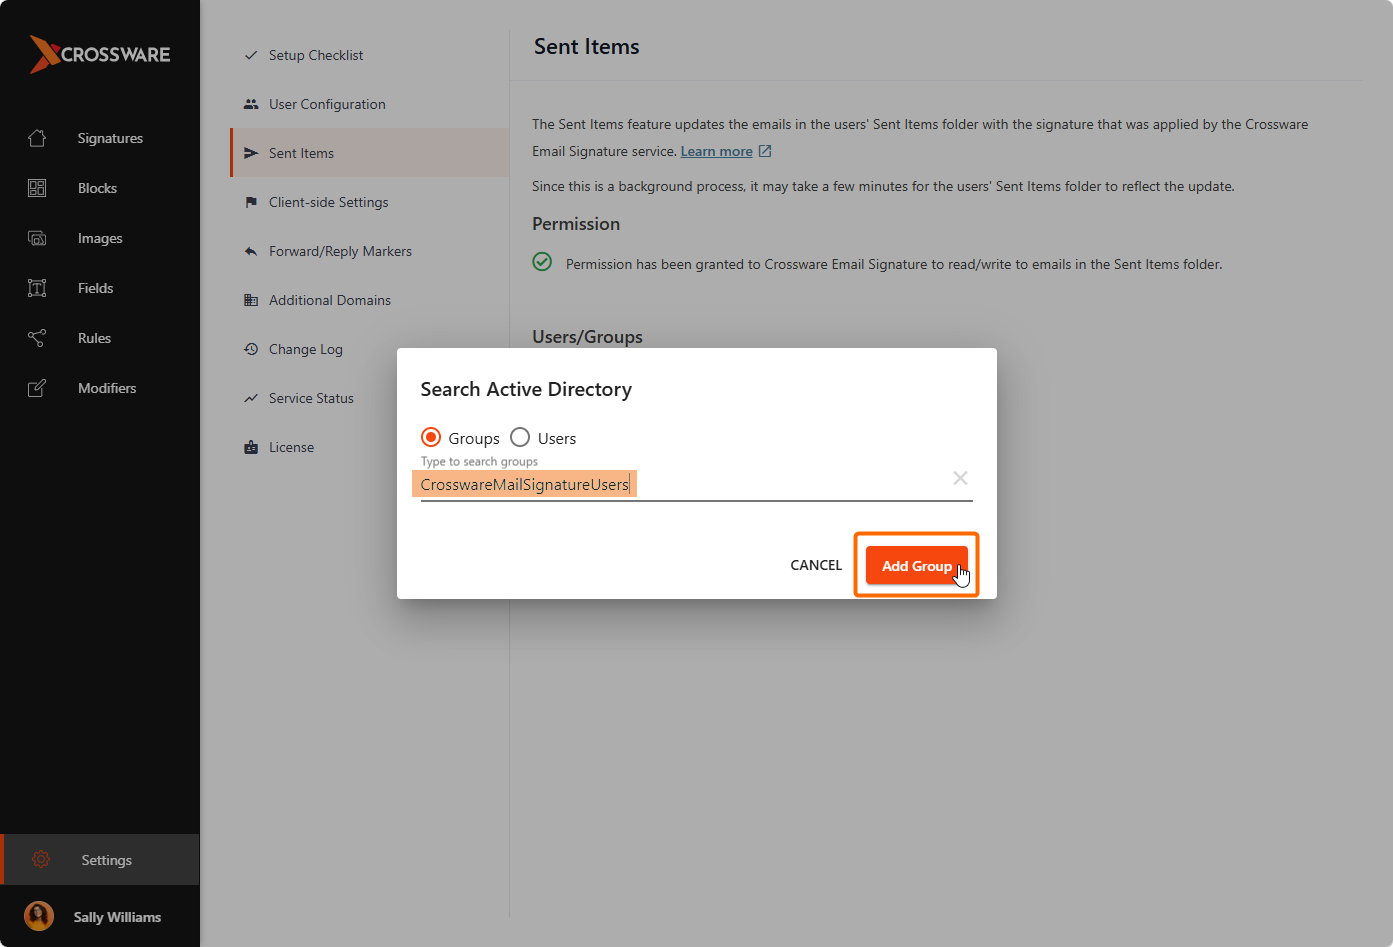Click the 'Permission has been granted' status text
This screenshot has height=947, width=1393.
[894, 264]
